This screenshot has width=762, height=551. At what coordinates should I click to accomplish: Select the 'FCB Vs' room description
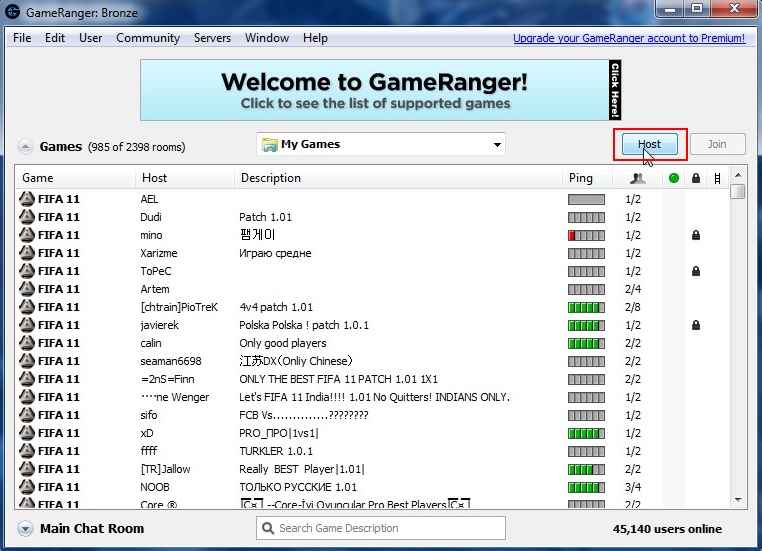304,415
